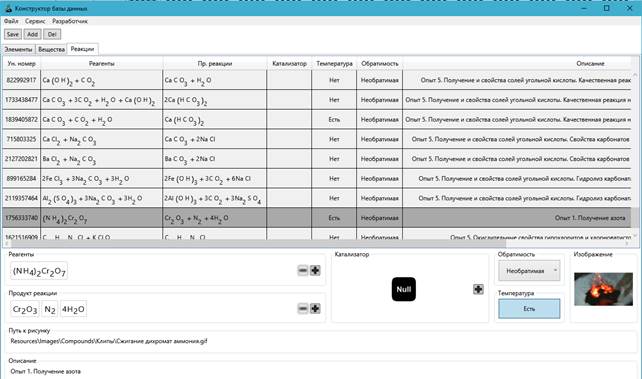Screen dimensions: 642x379
Task: Click the table's vertical scrollbar
Action: pyautogui.click(x=635, y=156)
